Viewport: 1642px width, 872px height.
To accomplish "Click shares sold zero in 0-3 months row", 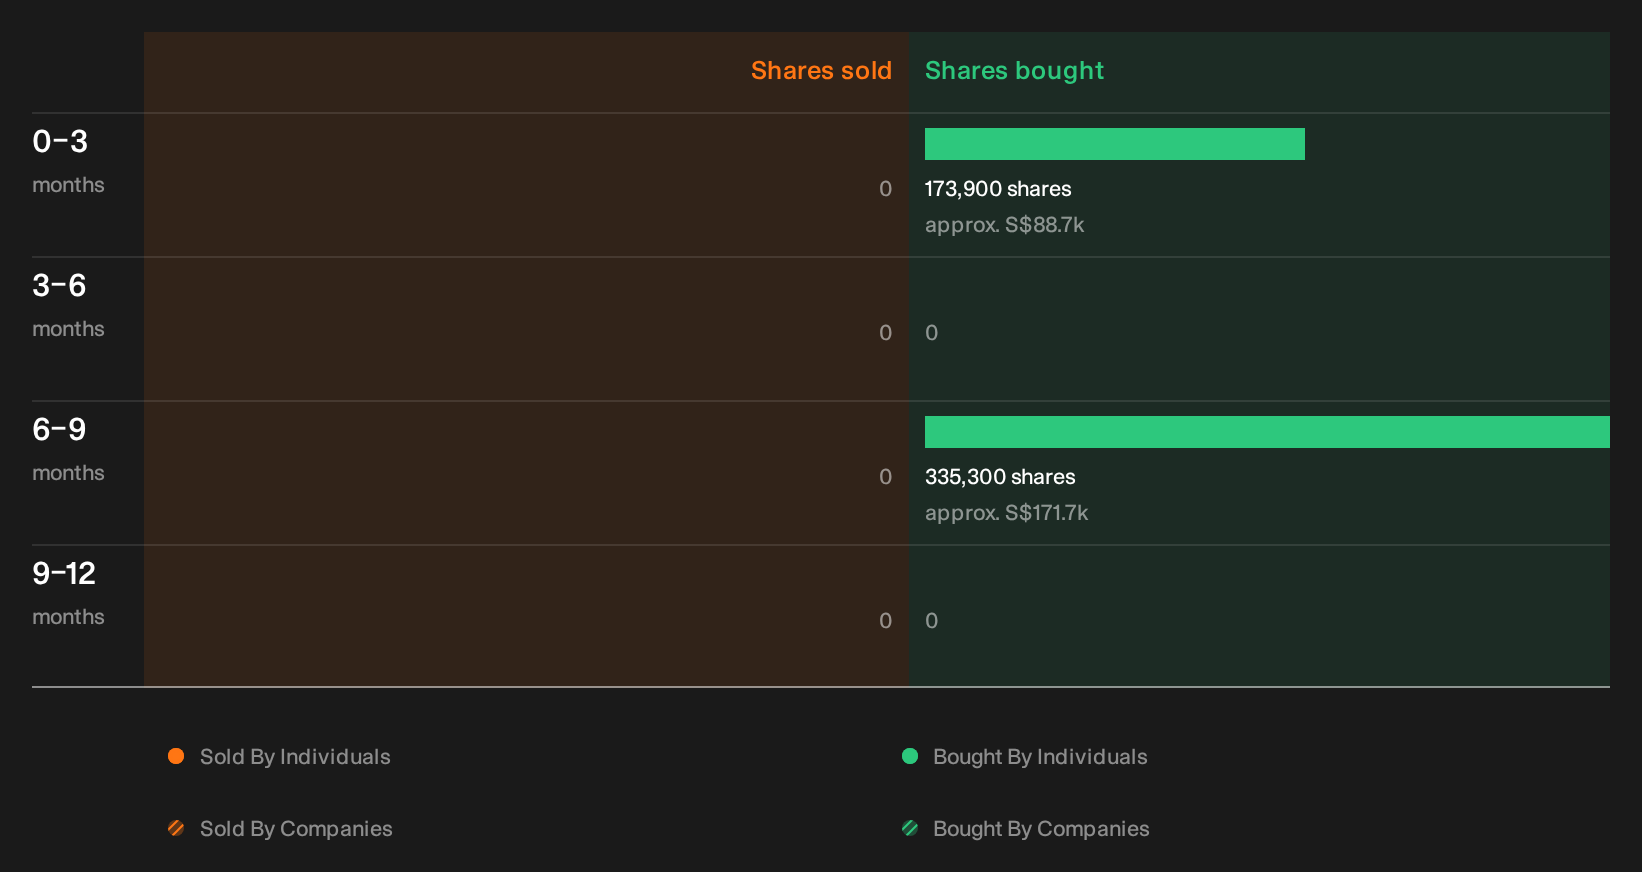I will tap(885, 189).
